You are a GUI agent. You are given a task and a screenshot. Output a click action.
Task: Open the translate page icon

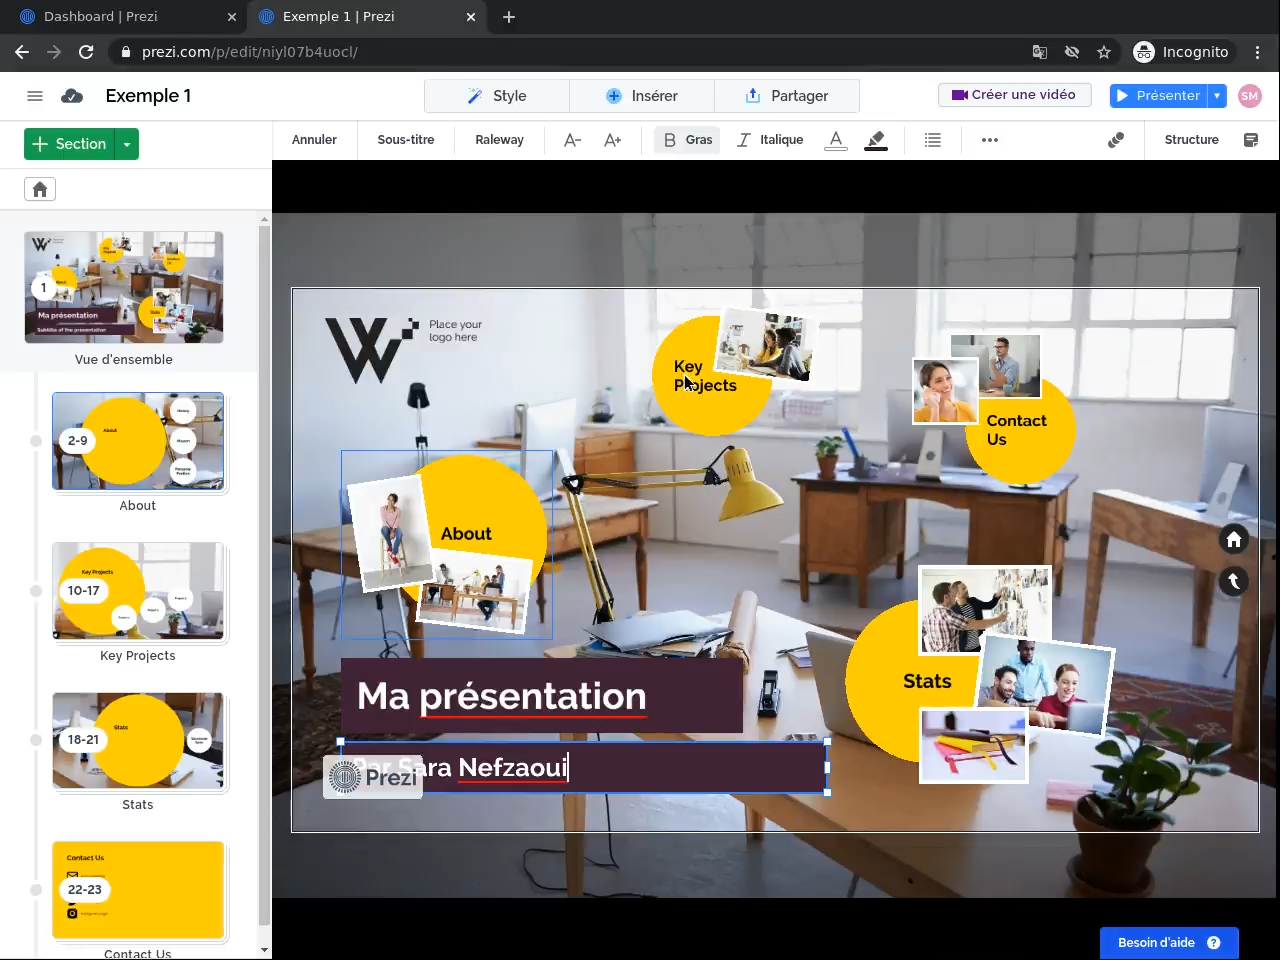(x=1040, y=52)
